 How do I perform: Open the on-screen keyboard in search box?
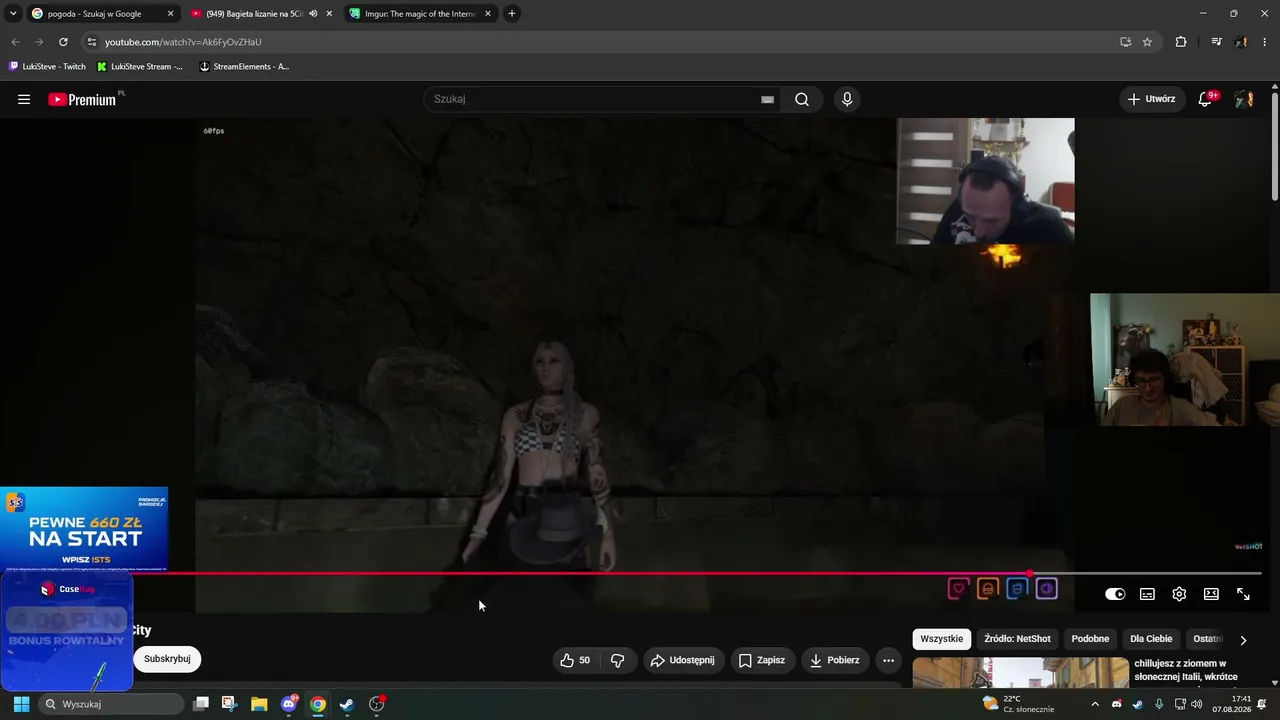coord(767,99)
